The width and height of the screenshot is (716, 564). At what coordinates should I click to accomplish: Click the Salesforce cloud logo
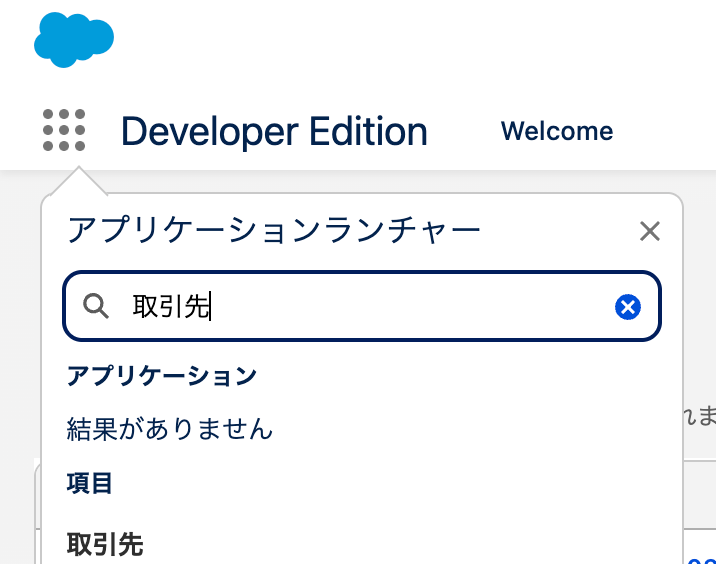pyautogui.click(x=74, y=40)
